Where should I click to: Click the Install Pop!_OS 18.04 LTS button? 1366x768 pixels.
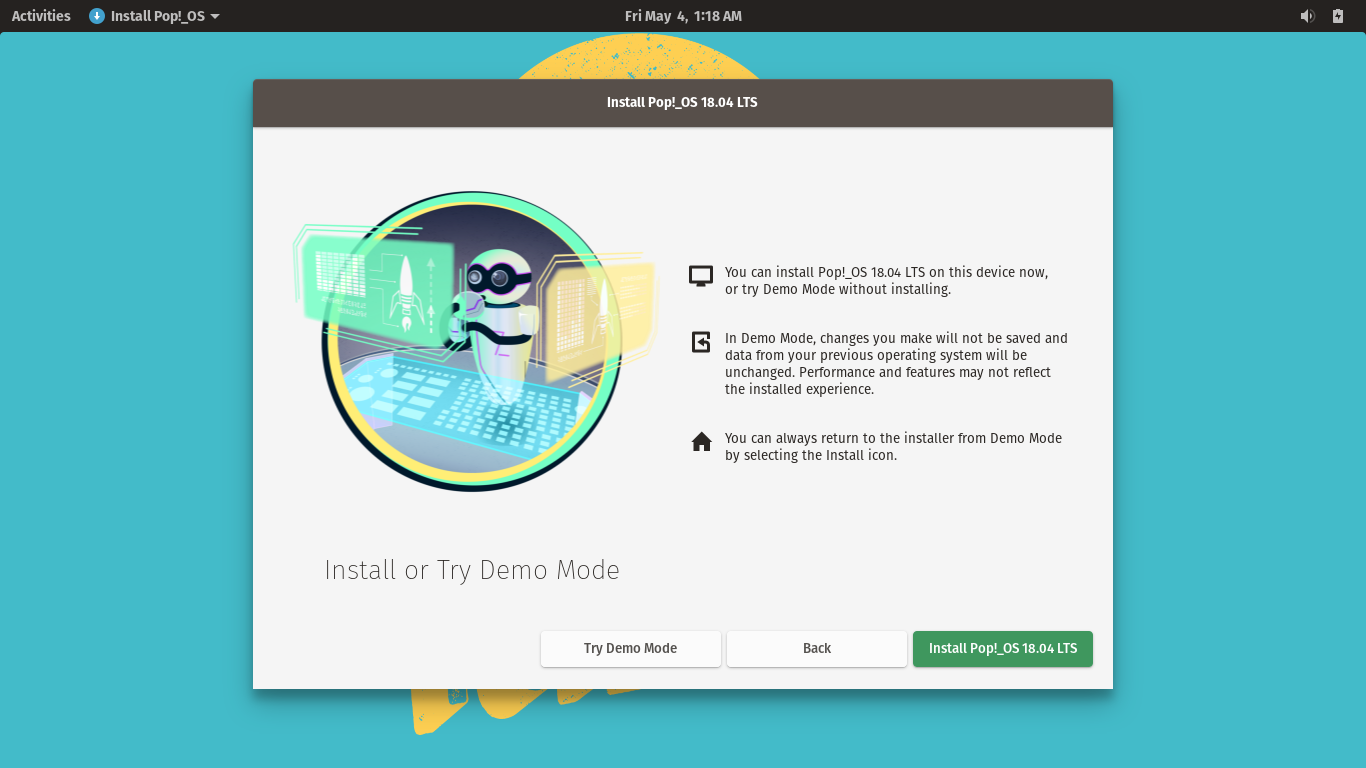[1002, 649]
